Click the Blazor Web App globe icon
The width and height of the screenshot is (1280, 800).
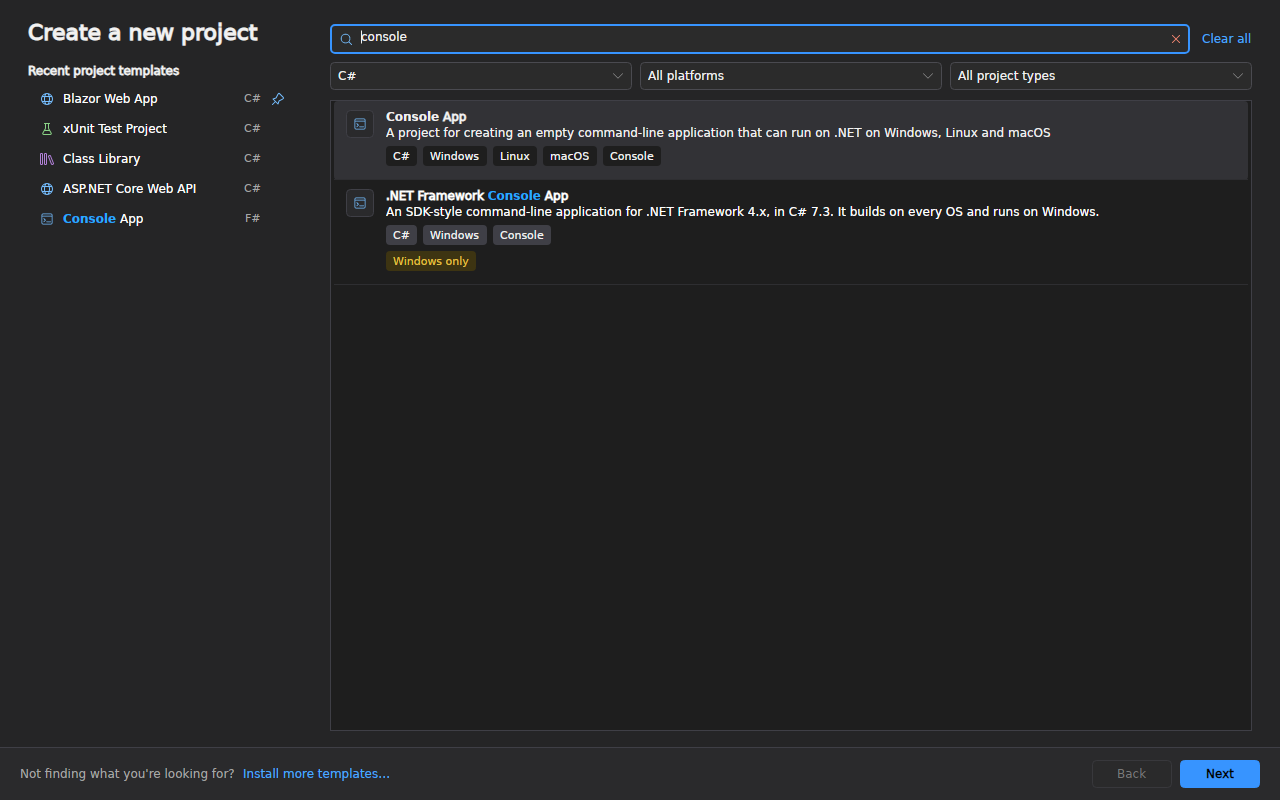click(x=47, y=99)
